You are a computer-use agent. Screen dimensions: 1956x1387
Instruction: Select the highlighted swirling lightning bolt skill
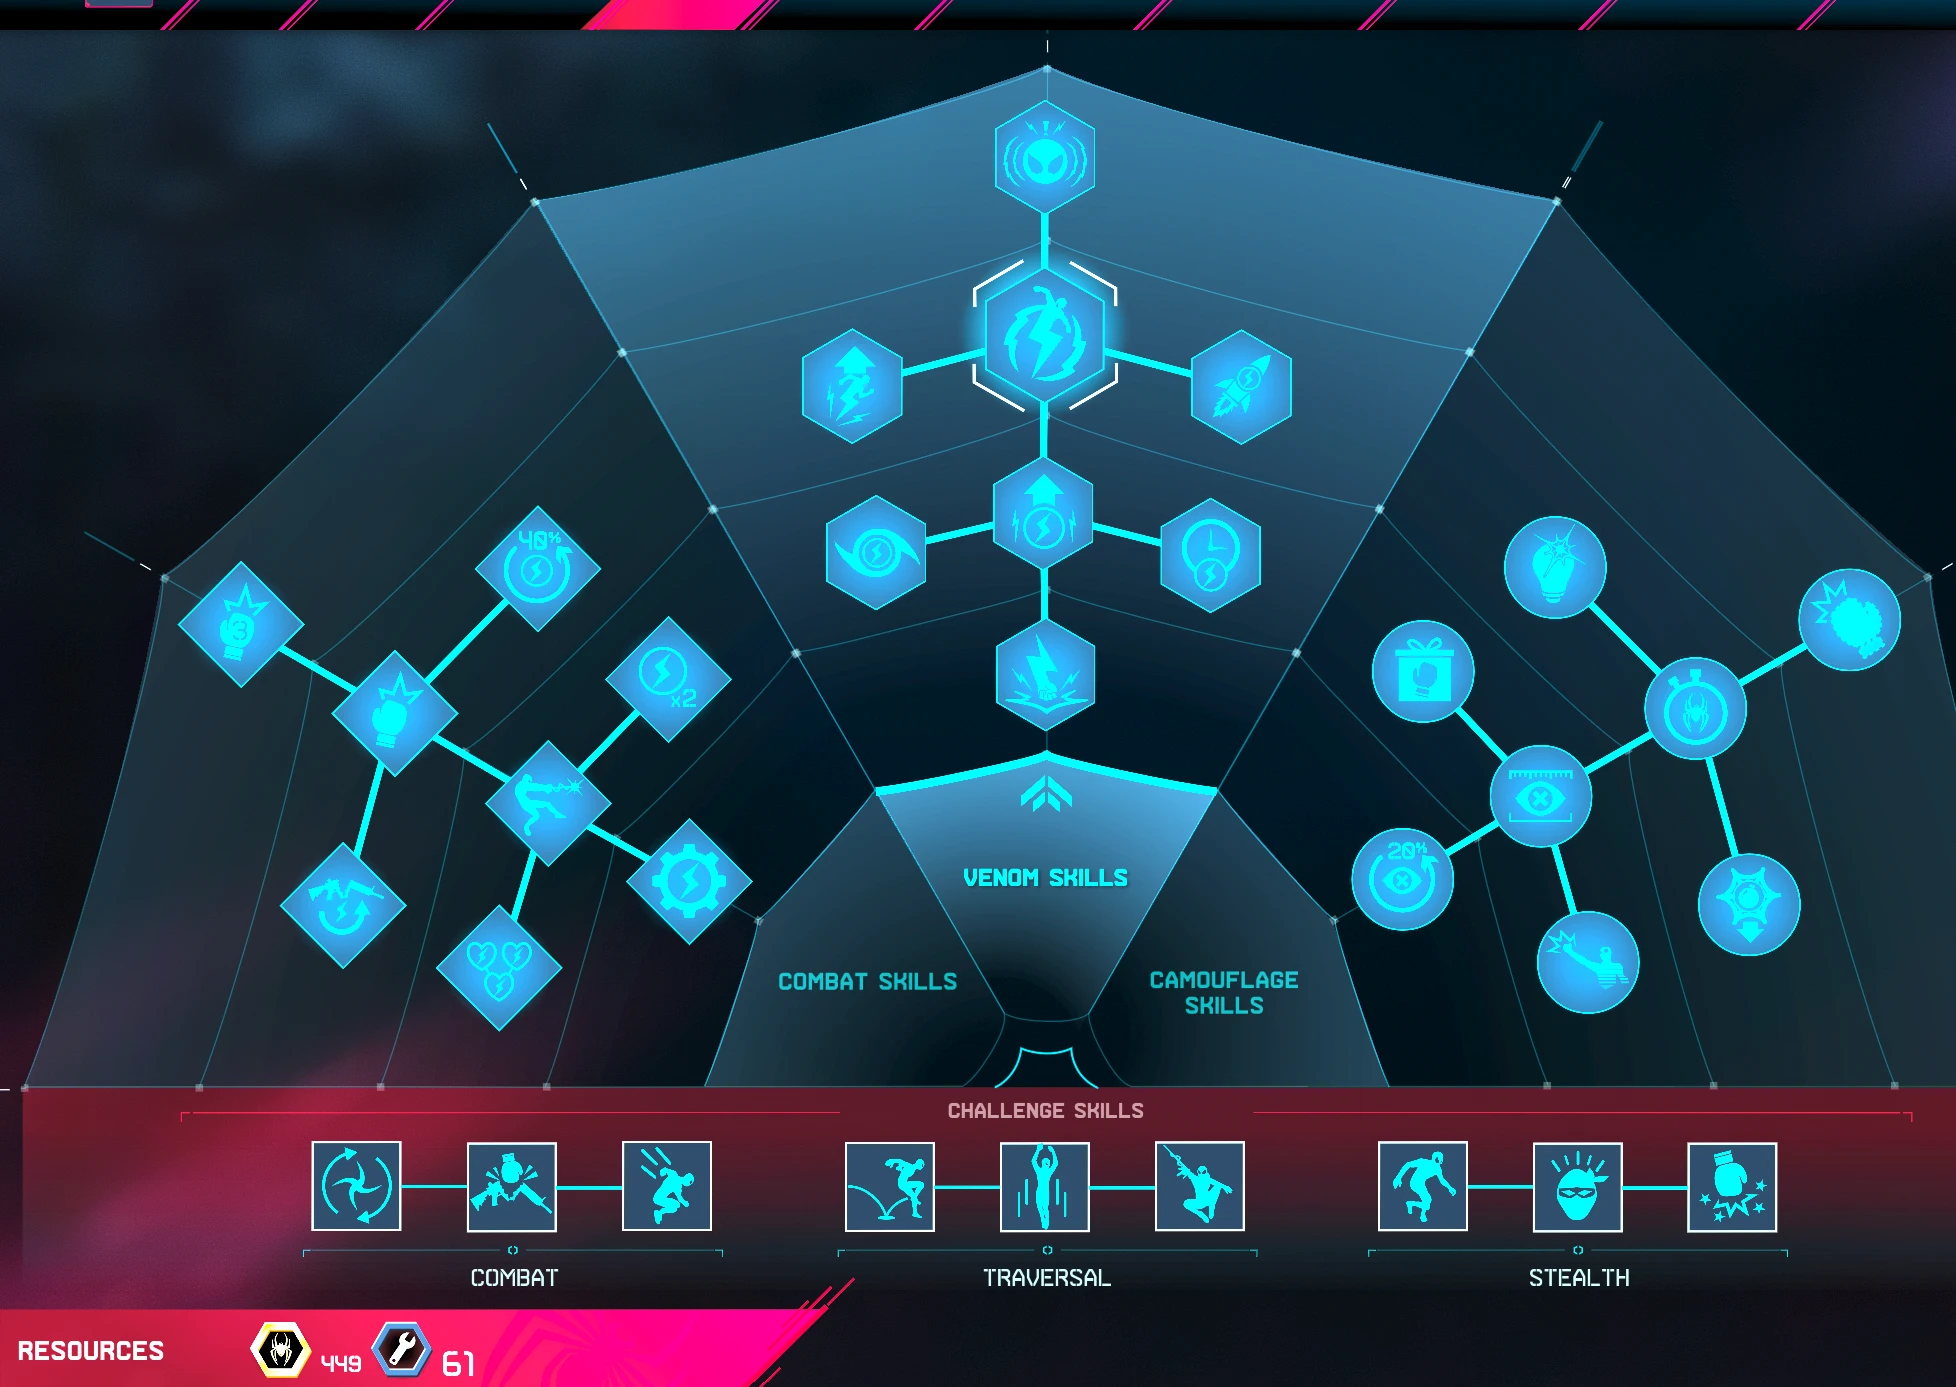tap(1045, 336)
